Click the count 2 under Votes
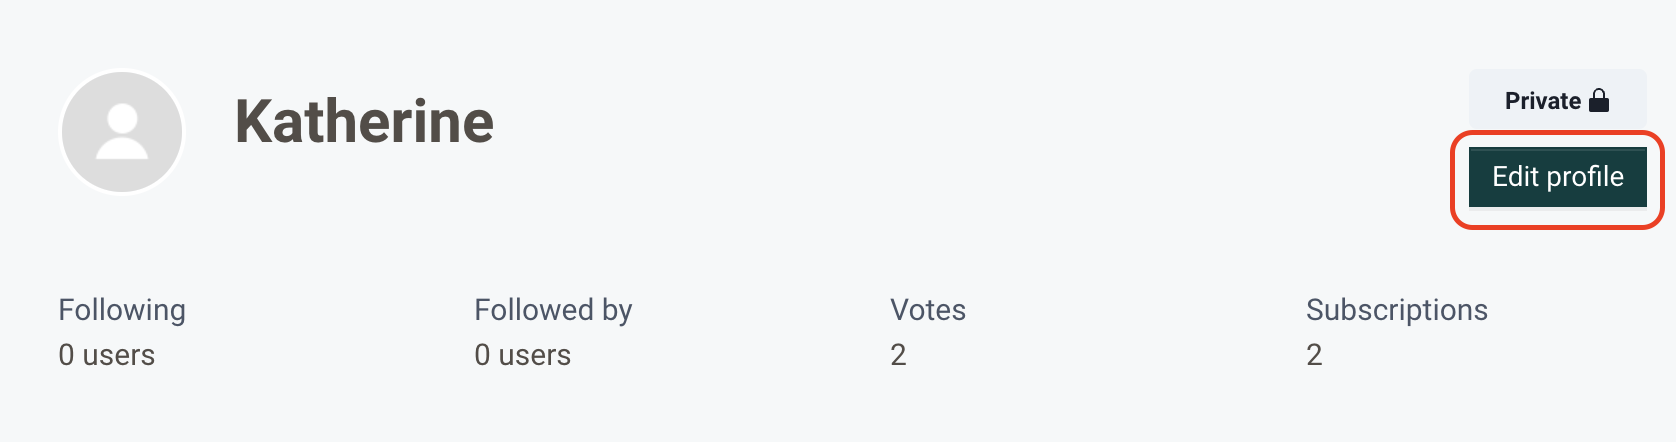 (x=898, y=355)
